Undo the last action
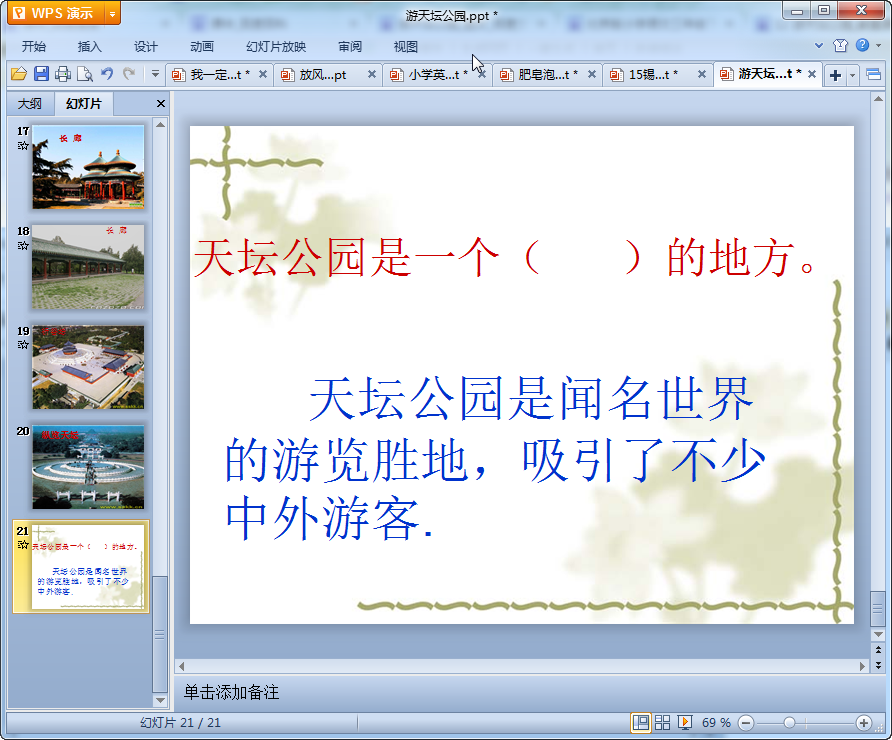 (x=107, y=74)
